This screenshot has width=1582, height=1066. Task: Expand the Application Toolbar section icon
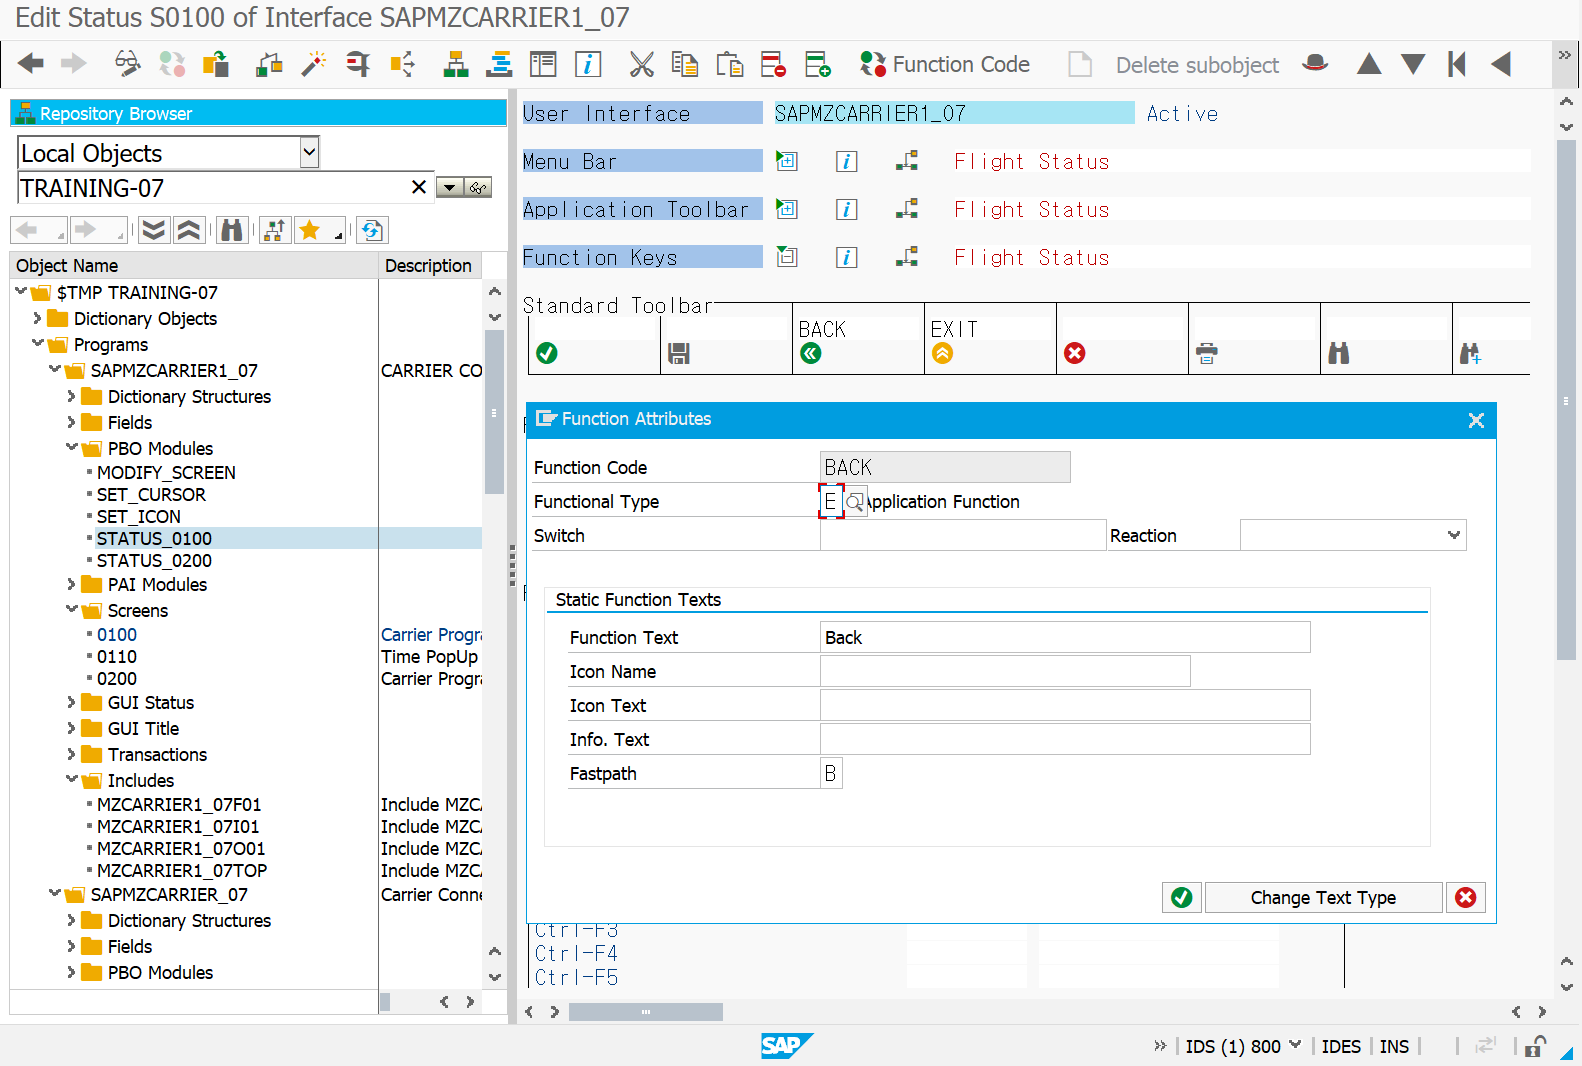click(787, 209)
